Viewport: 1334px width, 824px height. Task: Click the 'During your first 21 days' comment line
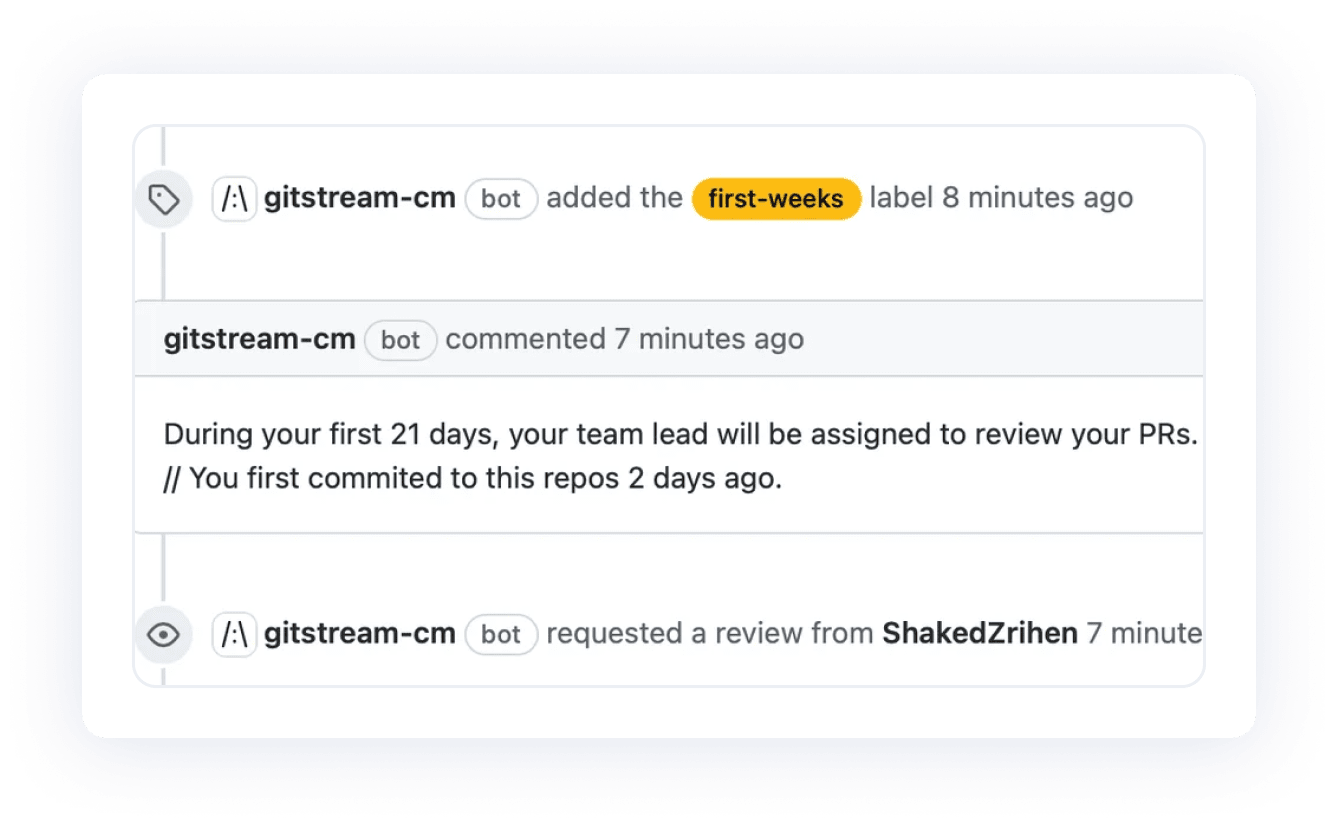(681, 435)
